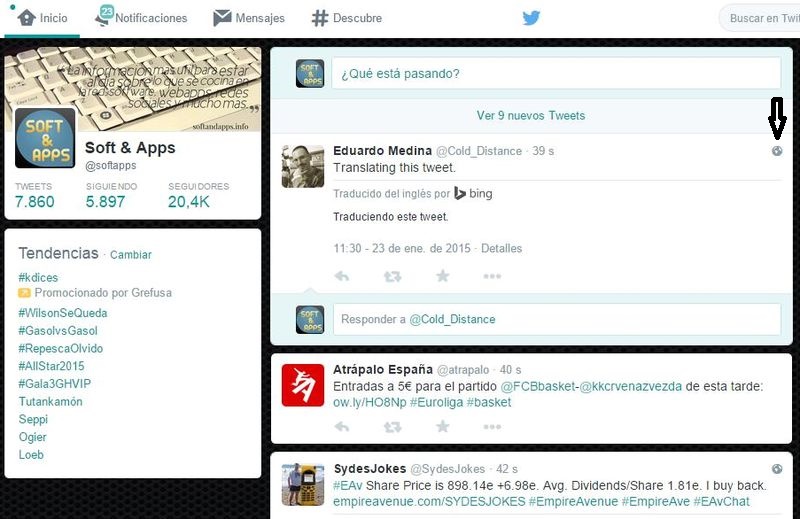The width and height of the screenshot is (800, 519).
Task: Open the SydesJokes name link
Action: 370,469
